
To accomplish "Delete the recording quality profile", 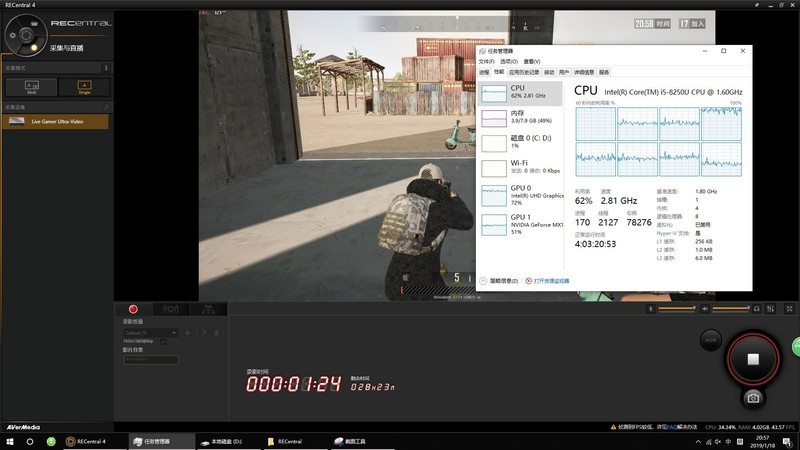I will pos(216,332).
